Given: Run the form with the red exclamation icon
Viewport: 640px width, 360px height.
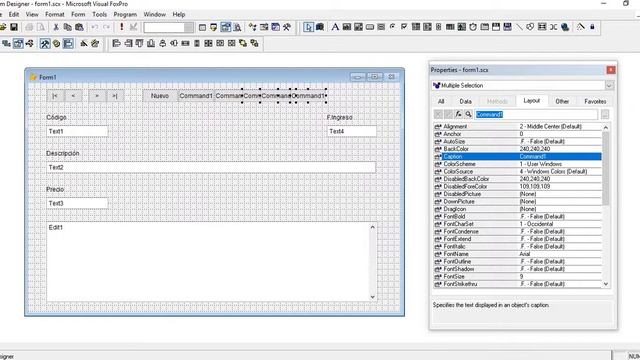Looking at the screenshot, I should (121, 27).
